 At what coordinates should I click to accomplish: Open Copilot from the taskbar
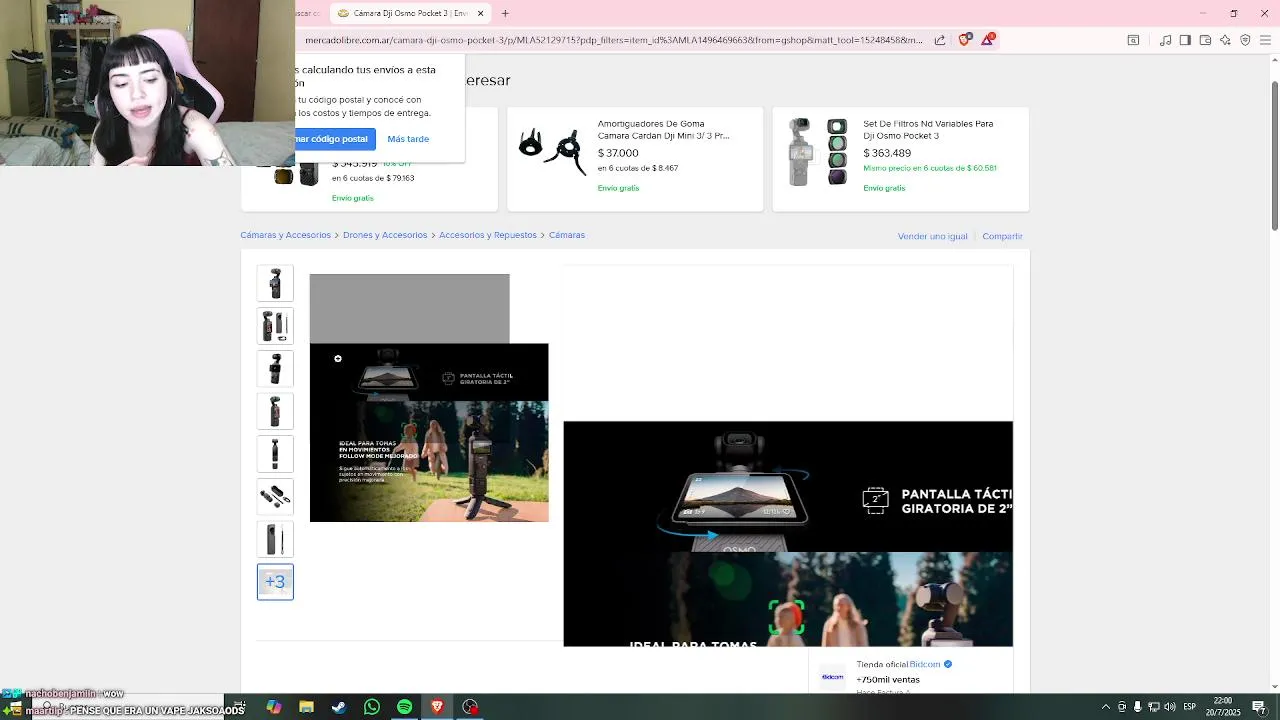click(x=273, y=707)
